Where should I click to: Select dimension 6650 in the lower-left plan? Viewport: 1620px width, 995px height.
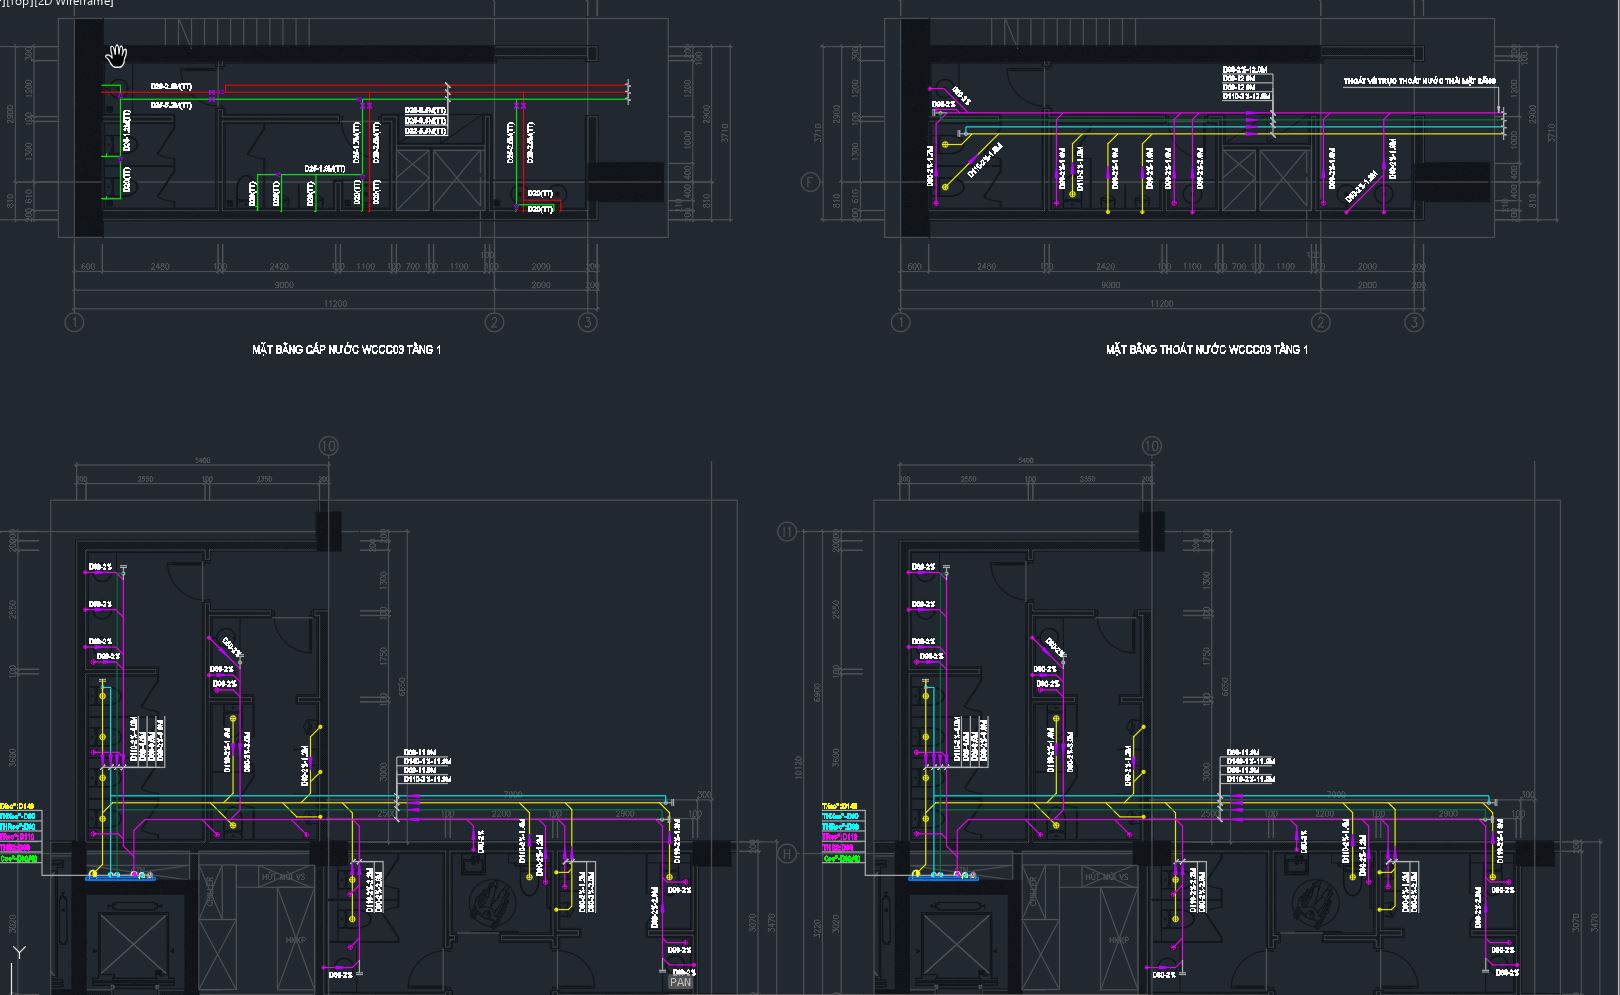click(x=402, y=687)
